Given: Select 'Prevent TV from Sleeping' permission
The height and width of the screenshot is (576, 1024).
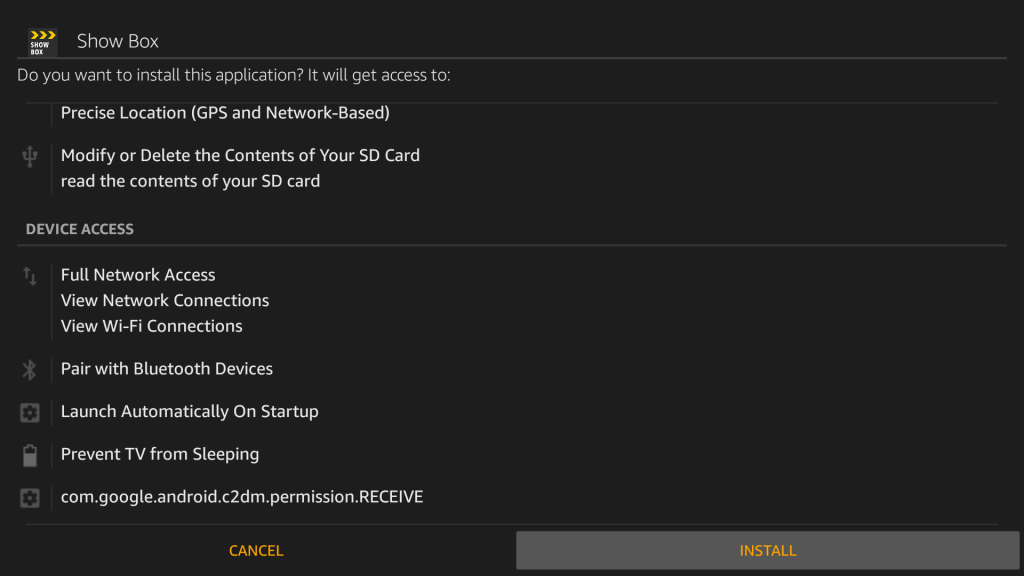Looking at the screenshot, I should click(159, 454).
